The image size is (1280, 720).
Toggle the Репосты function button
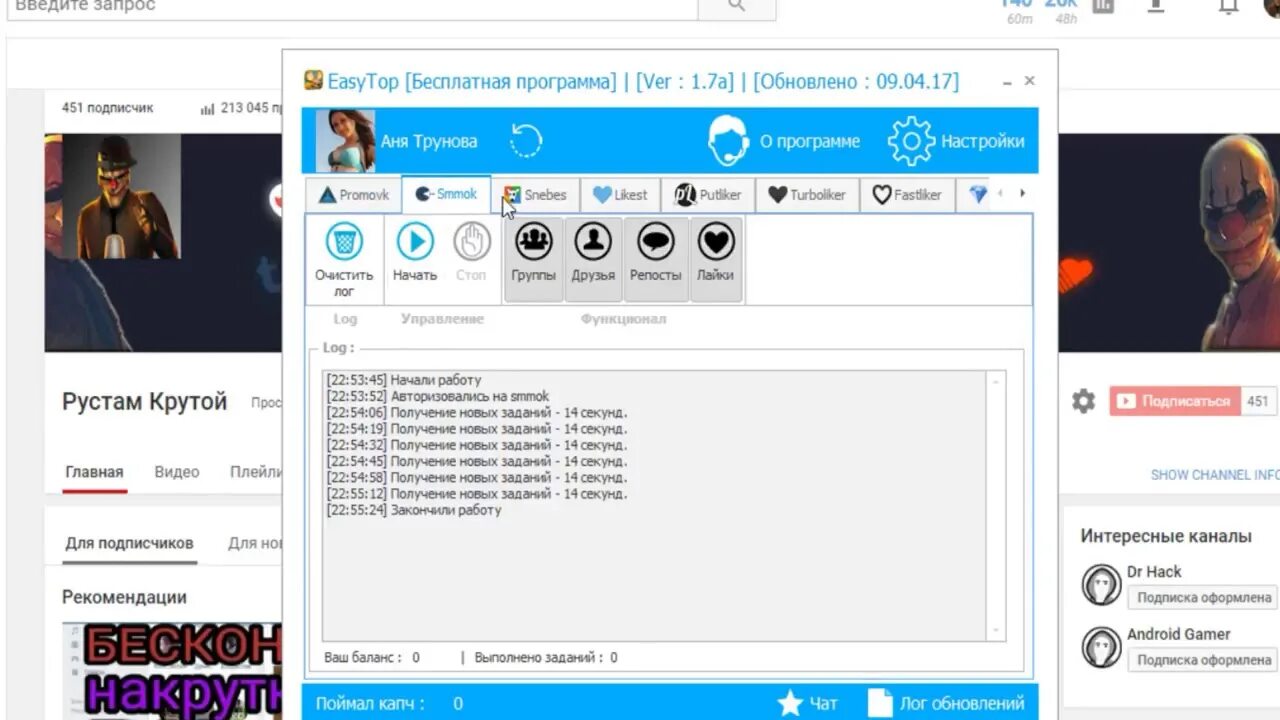655,259
